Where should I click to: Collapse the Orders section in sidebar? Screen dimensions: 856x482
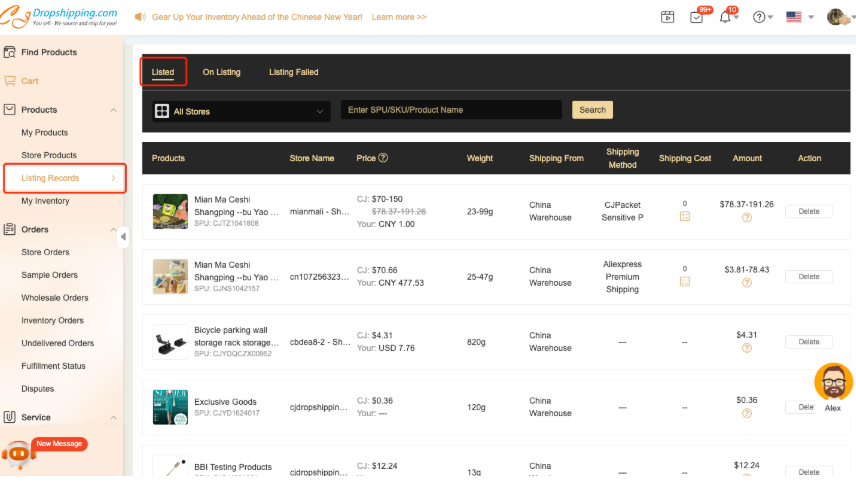(113, 230)
